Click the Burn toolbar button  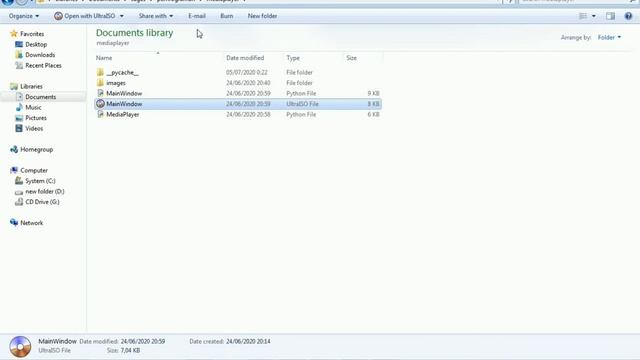(x=227, y=16)
